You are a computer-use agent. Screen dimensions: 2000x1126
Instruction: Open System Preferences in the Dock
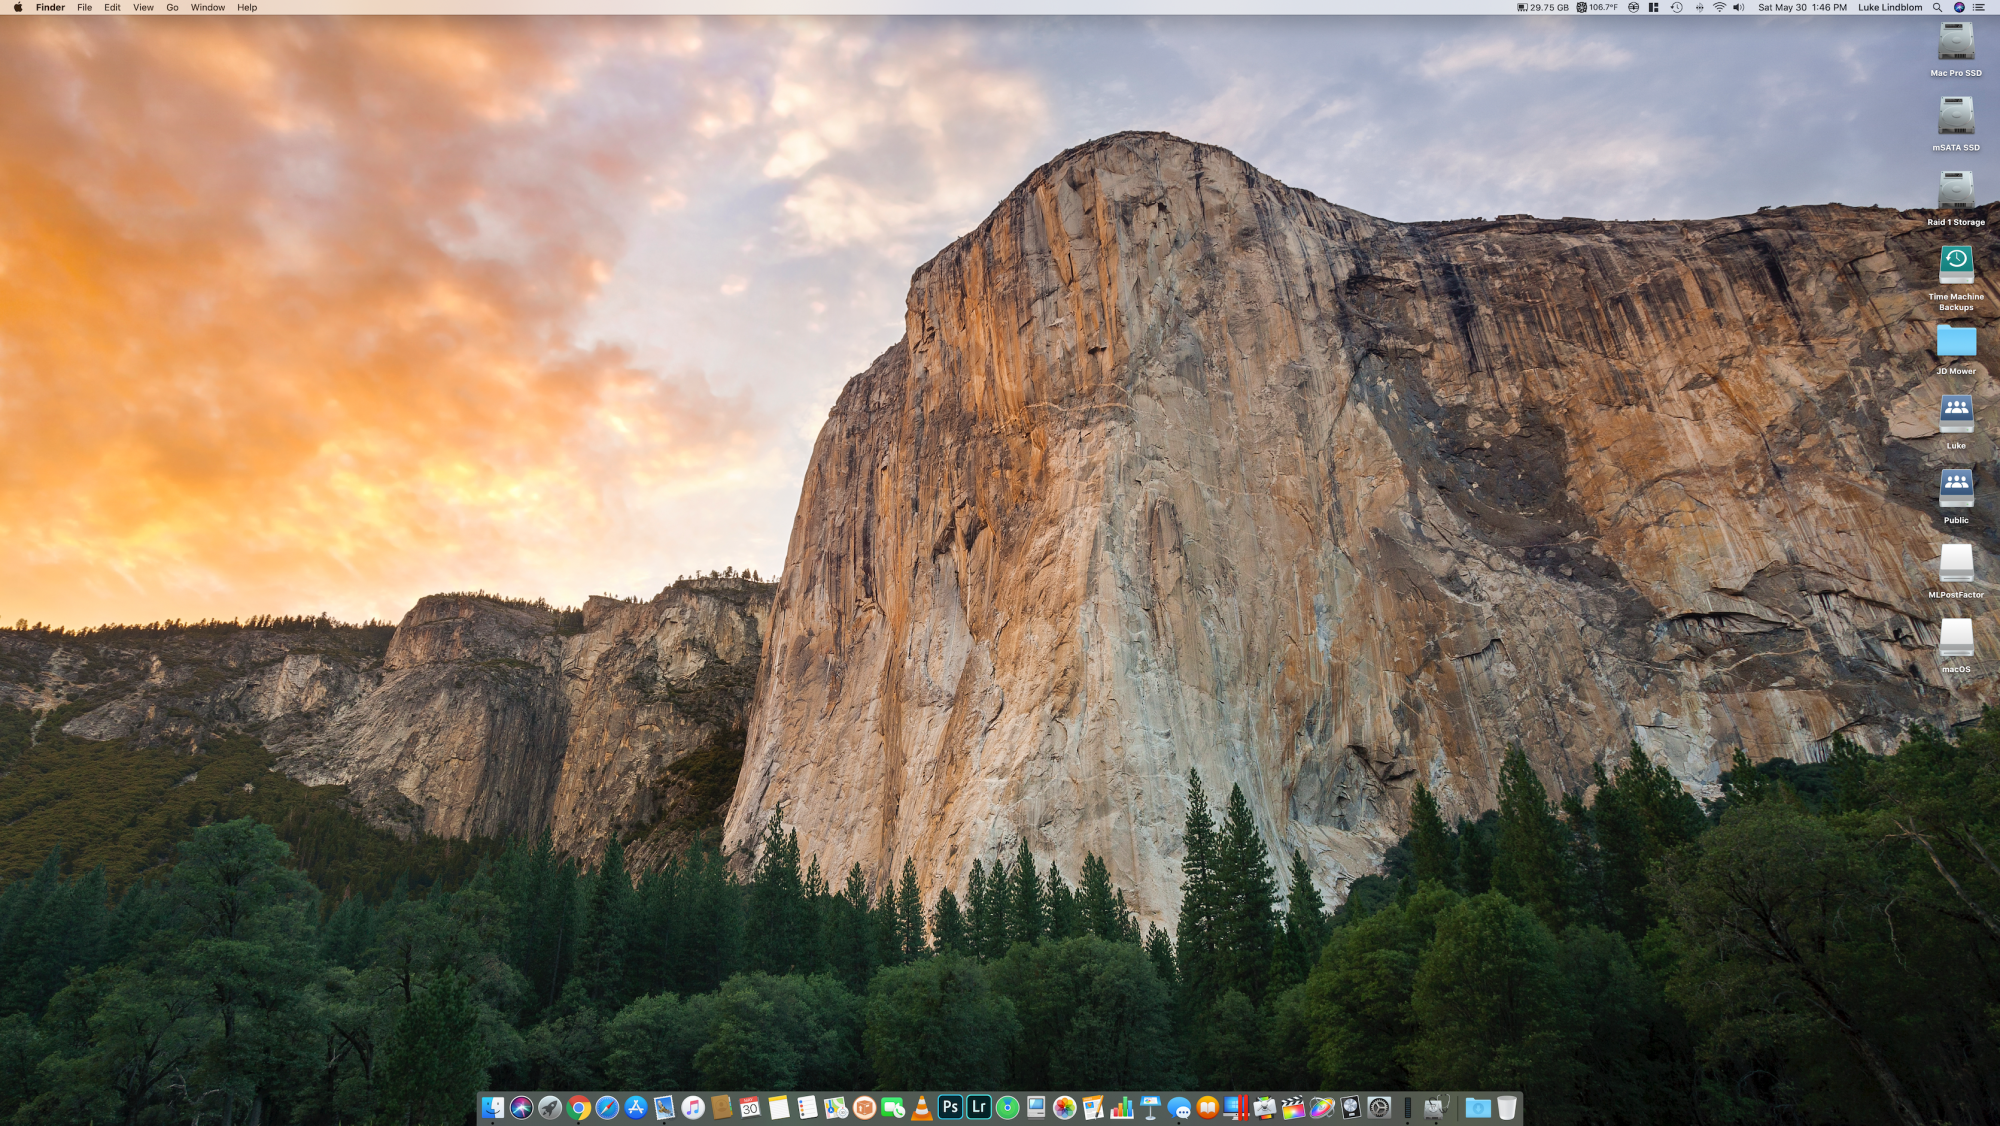click(x=1379, y=1107)
